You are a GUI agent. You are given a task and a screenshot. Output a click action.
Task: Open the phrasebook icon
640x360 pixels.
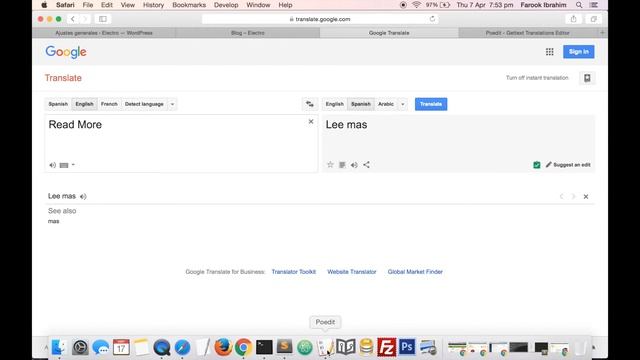coord(587,78)
